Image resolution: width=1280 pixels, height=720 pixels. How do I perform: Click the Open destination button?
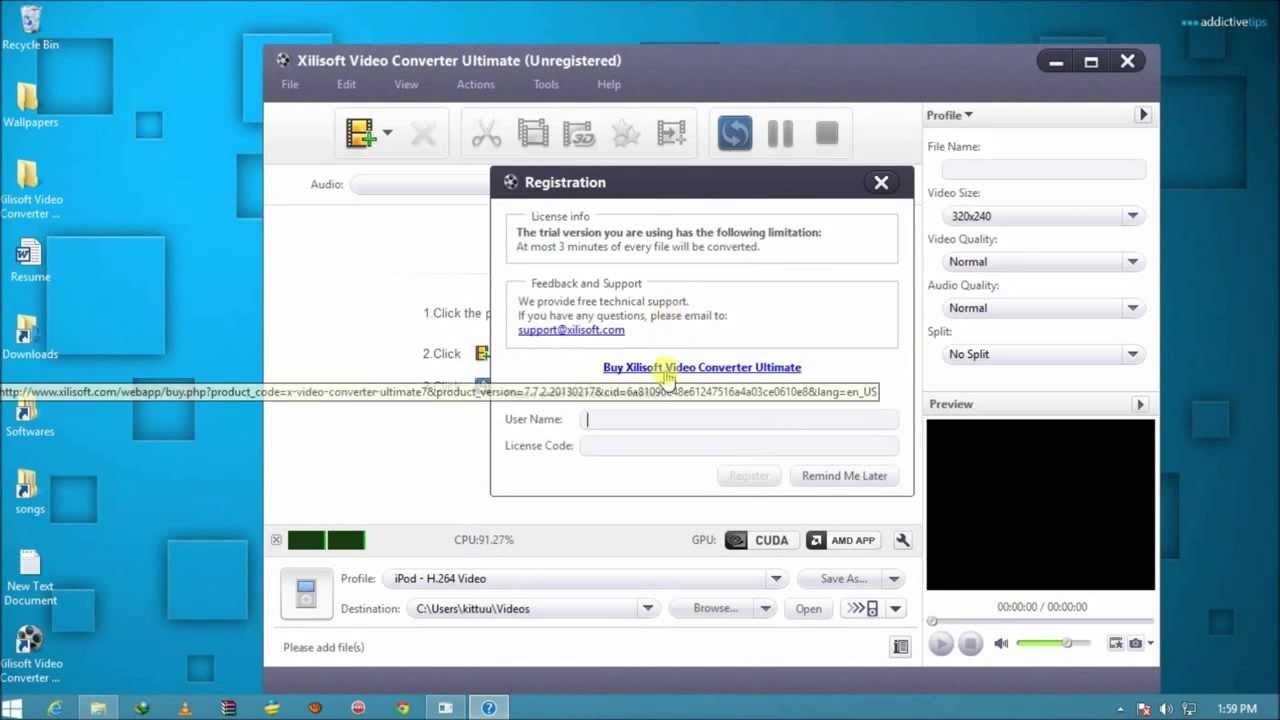click(808, 609)
